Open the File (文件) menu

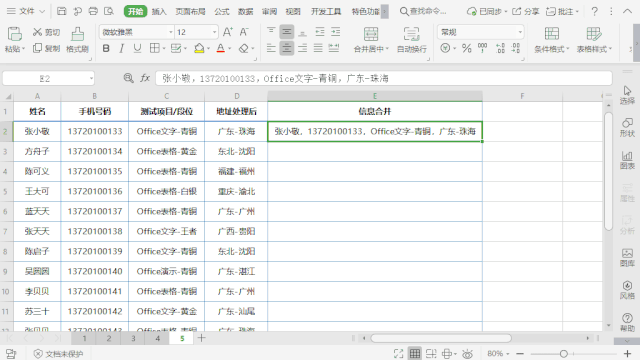(x=26, y=11)
